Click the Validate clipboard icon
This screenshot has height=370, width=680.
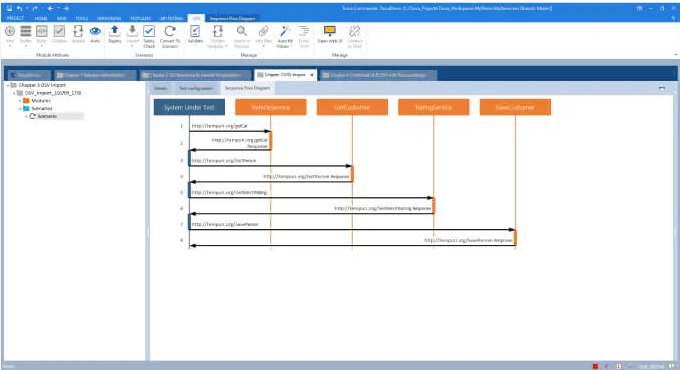tap(195, 31)
